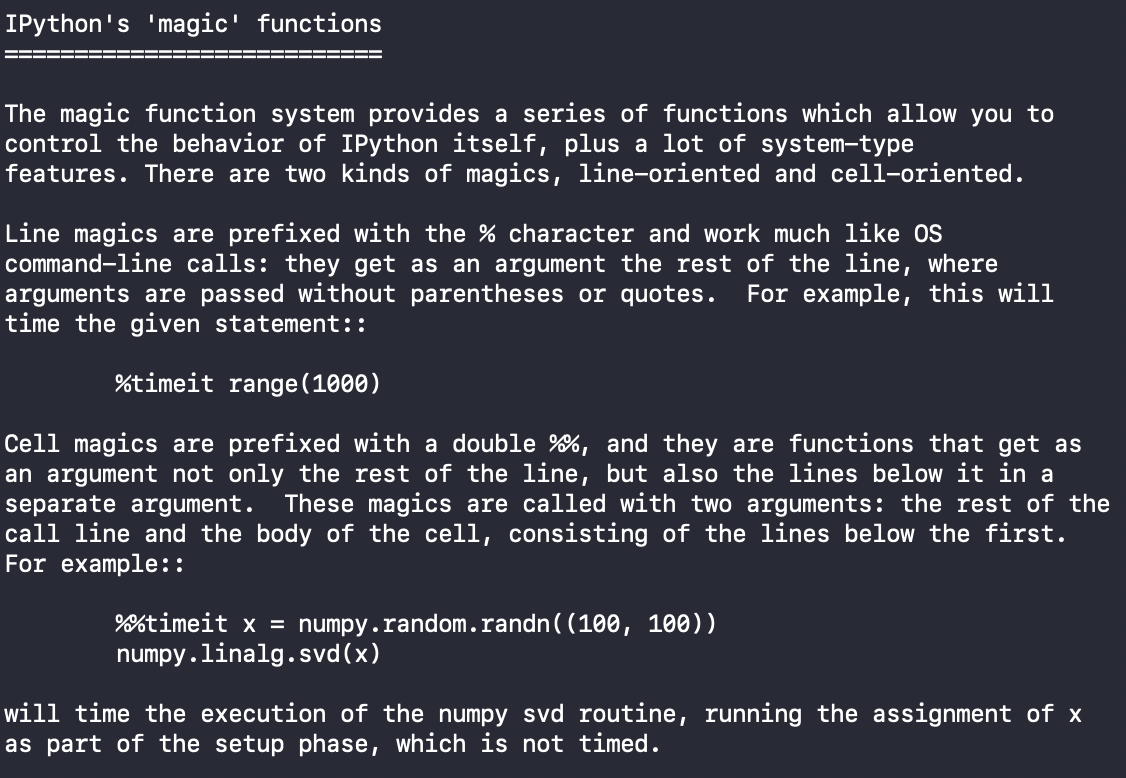This screenshot has height=778, width=1126.
Task: Click the word "parentheses" in the second paragraph
Action: (x=487, y=294)
